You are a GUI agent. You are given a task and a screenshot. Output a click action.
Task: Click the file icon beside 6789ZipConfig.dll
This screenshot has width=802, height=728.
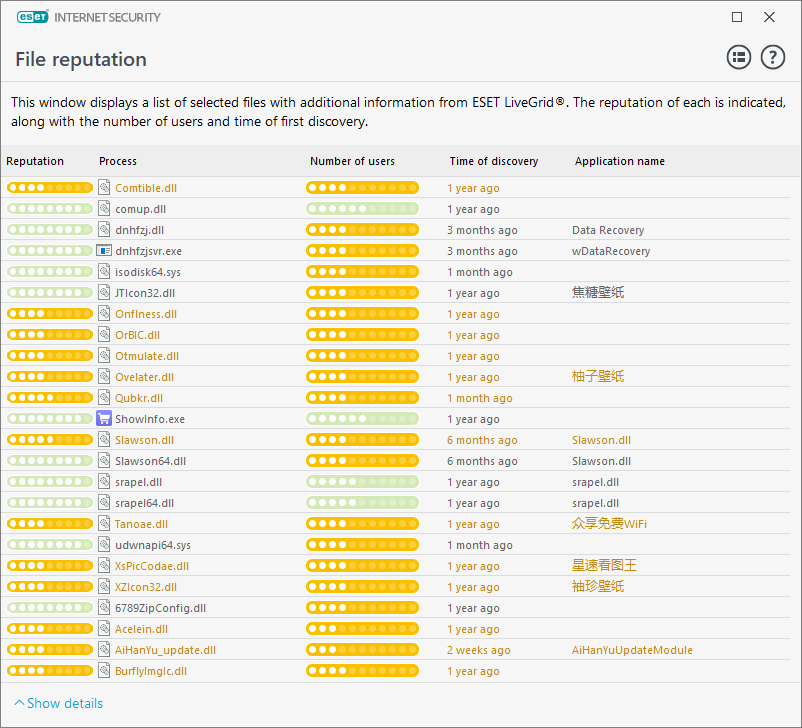pos(104,607)
